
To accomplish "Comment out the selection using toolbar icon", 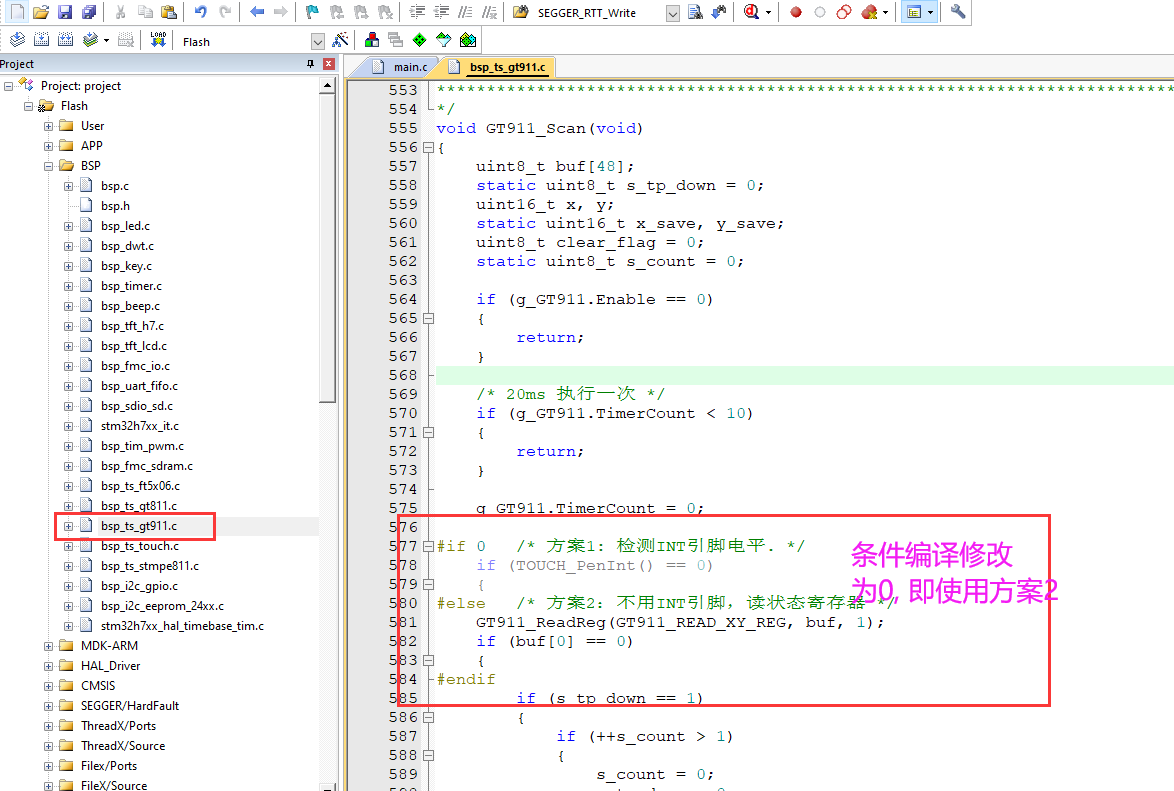I will point(465,12).
